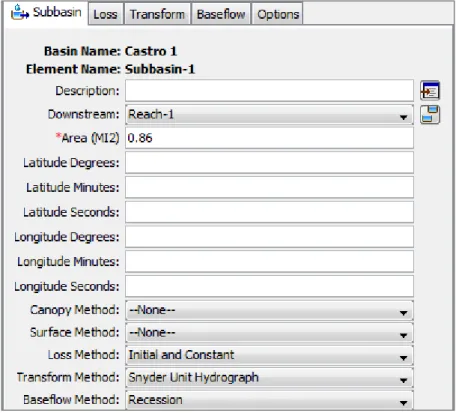Viewport: 456px width, 413px height.
Task: Open the Baseflow Method dropdown
Action: [269, 400]
